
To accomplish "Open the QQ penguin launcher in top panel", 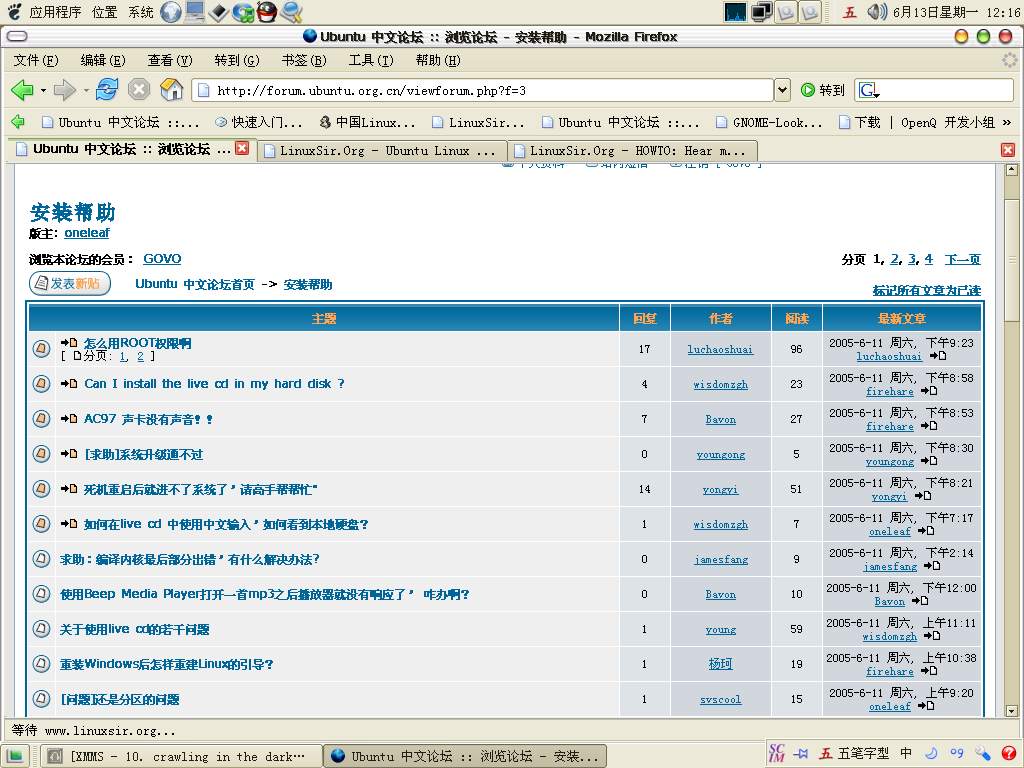I will (x=266, y=12).
